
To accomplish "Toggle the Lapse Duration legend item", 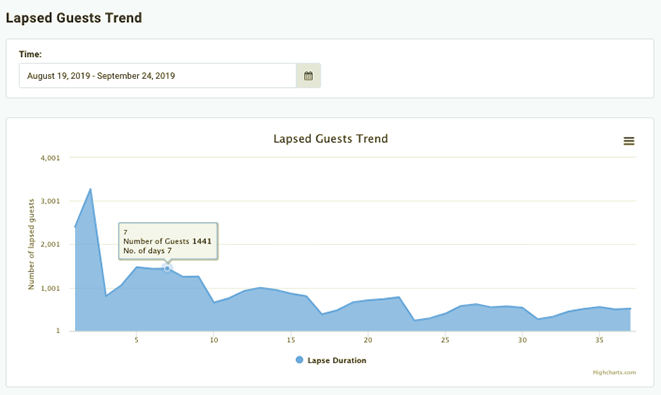I will pos(331,360).
